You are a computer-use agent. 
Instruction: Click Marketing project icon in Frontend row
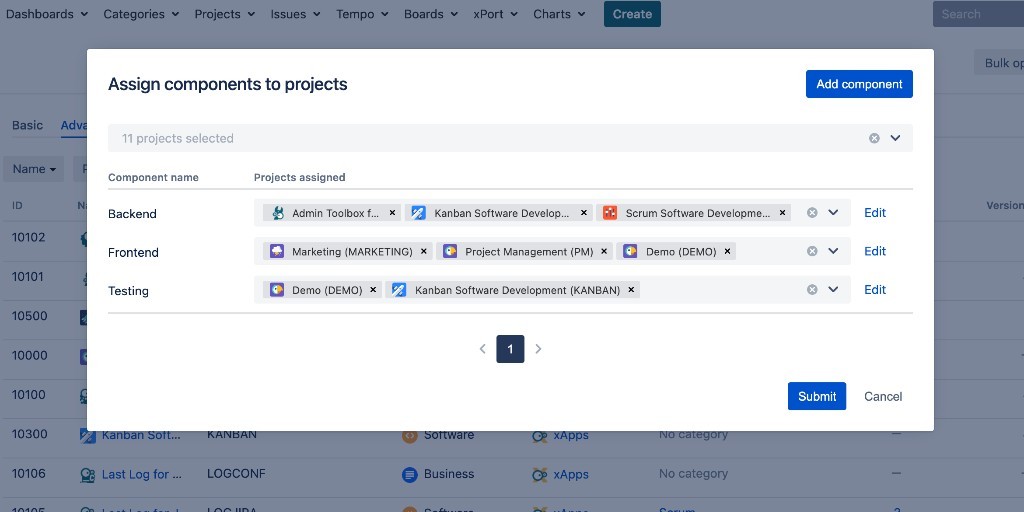pyautogui.click(x=277, y=251)
